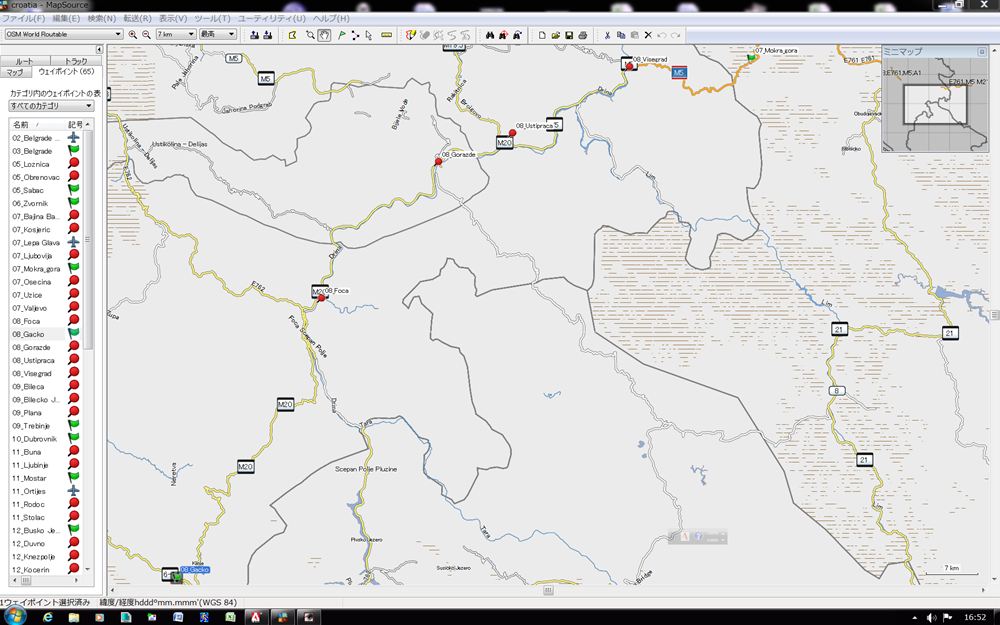Sort the list by 記号 column header
The height and width of the screenshot is (625, 1000).
[x=75, y=124]
